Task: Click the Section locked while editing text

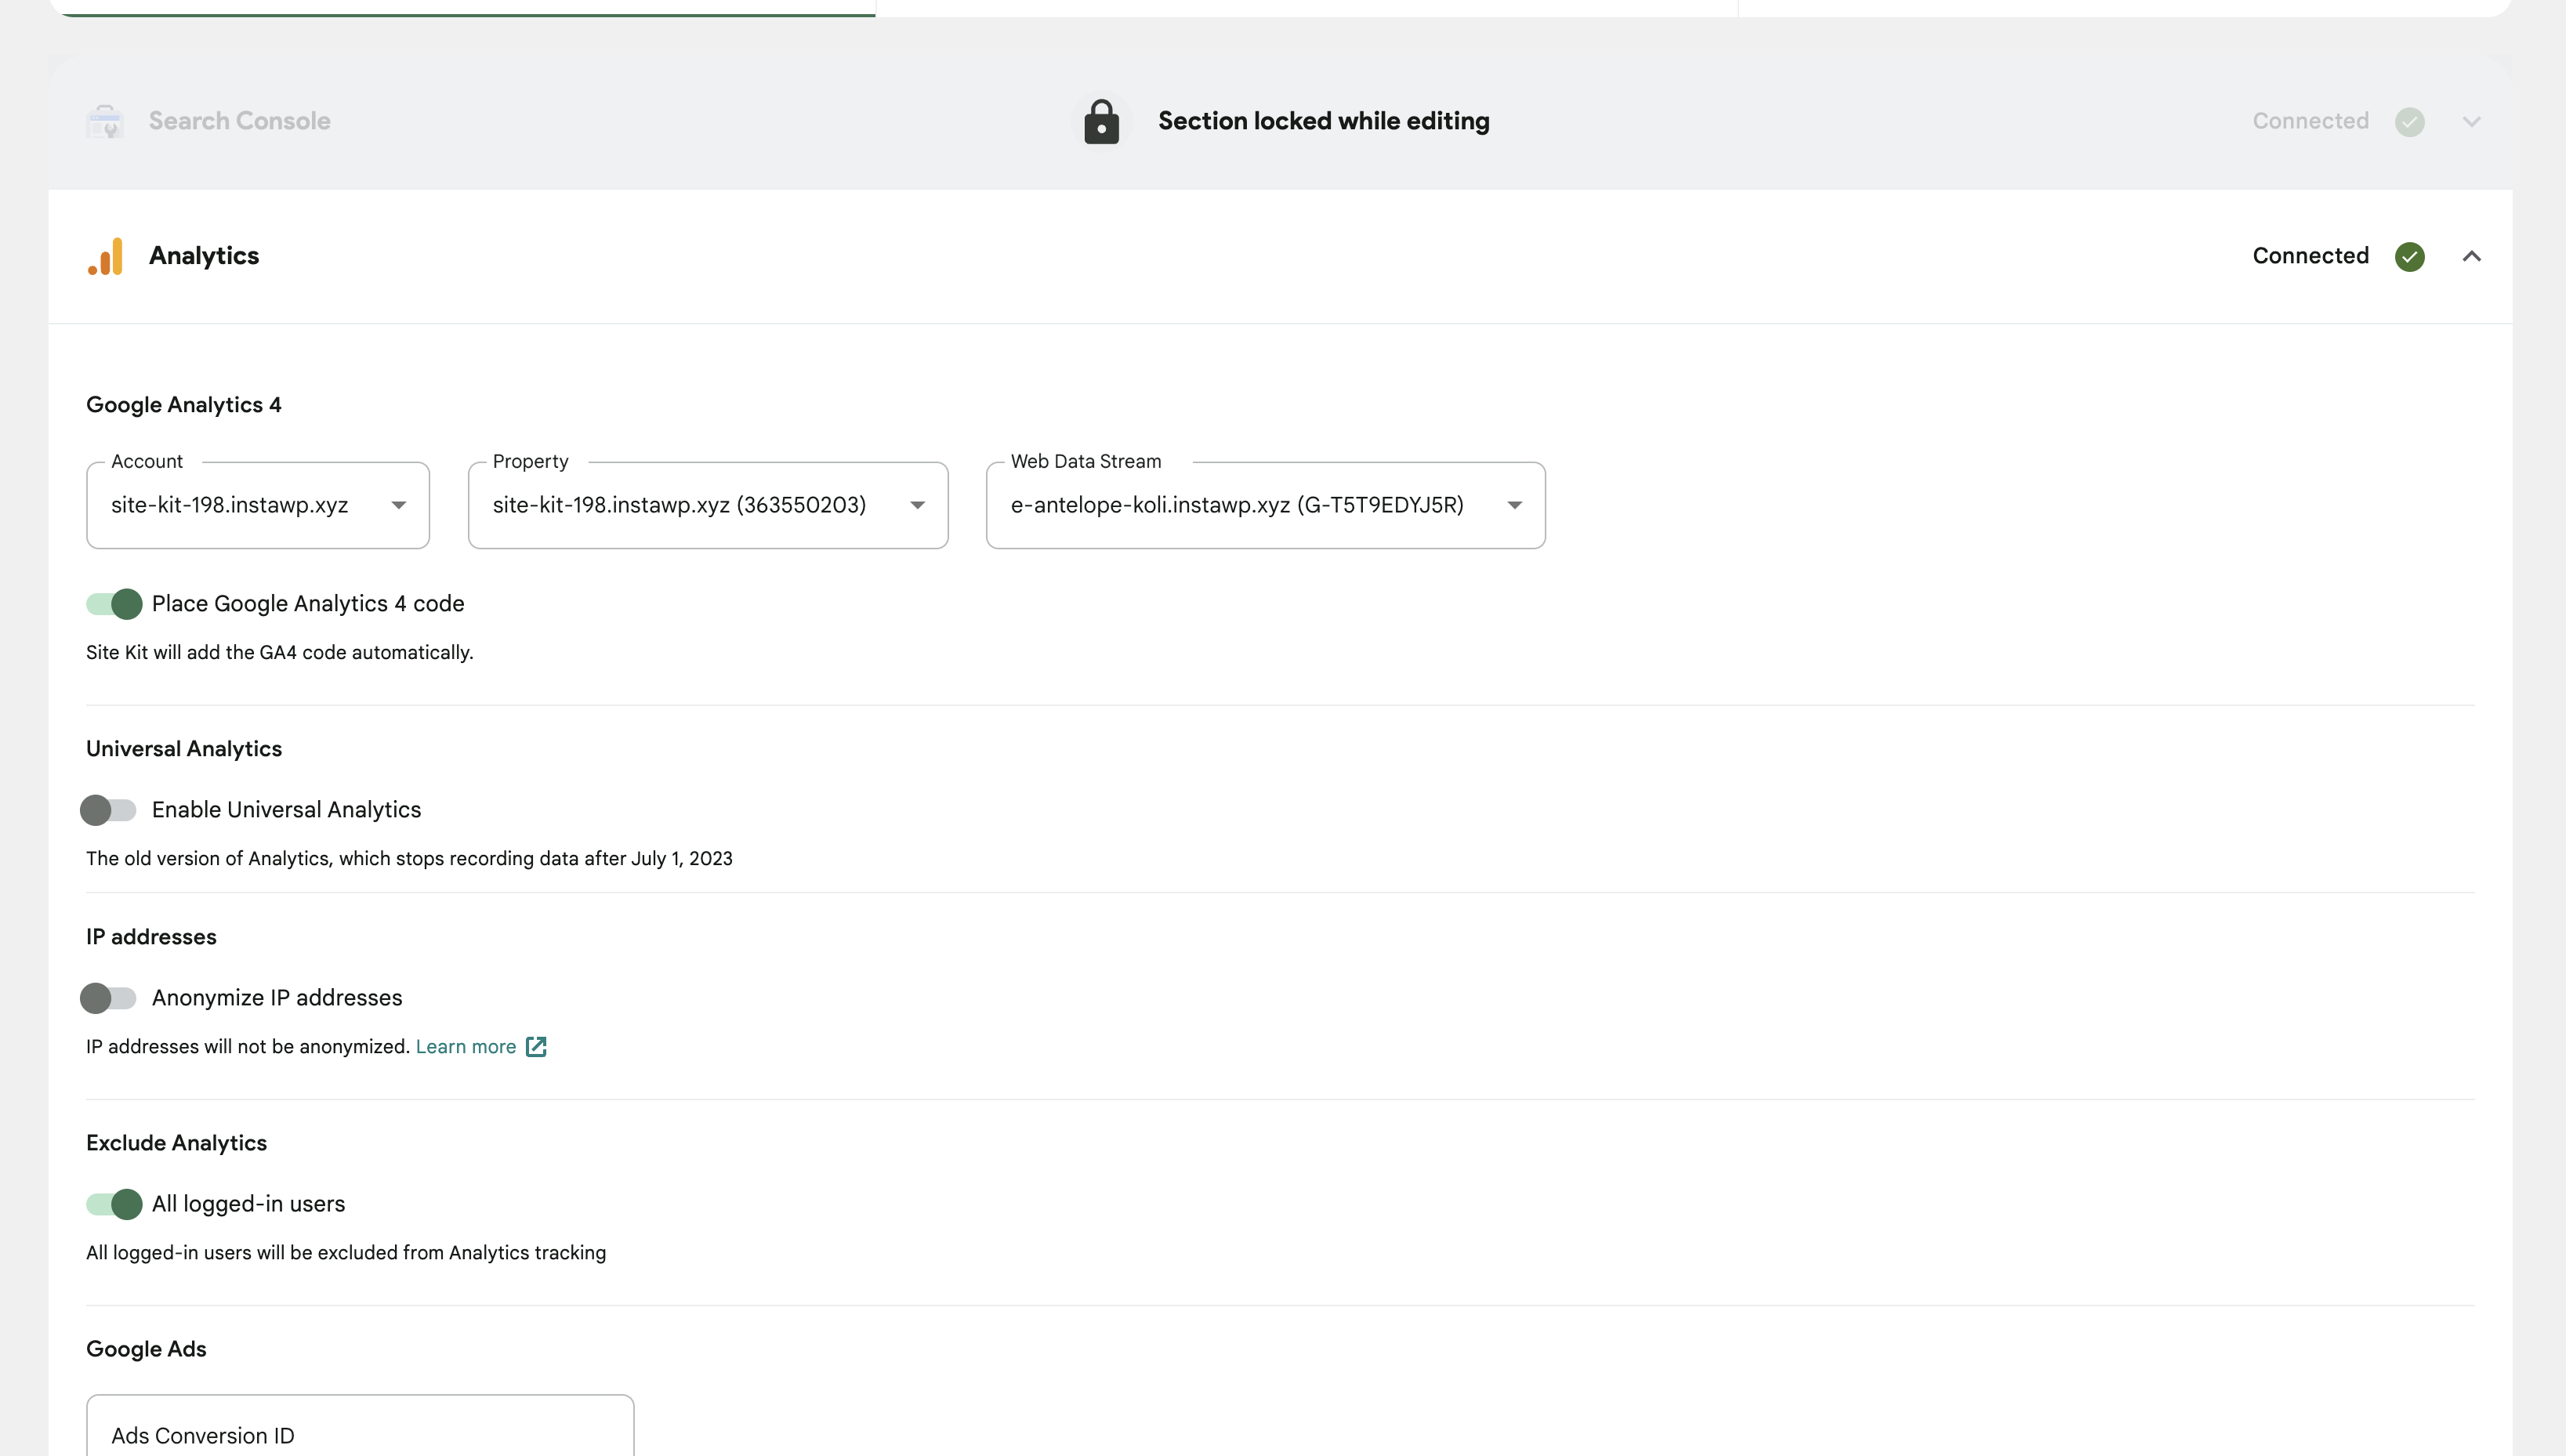Action: click(1323, 121)
